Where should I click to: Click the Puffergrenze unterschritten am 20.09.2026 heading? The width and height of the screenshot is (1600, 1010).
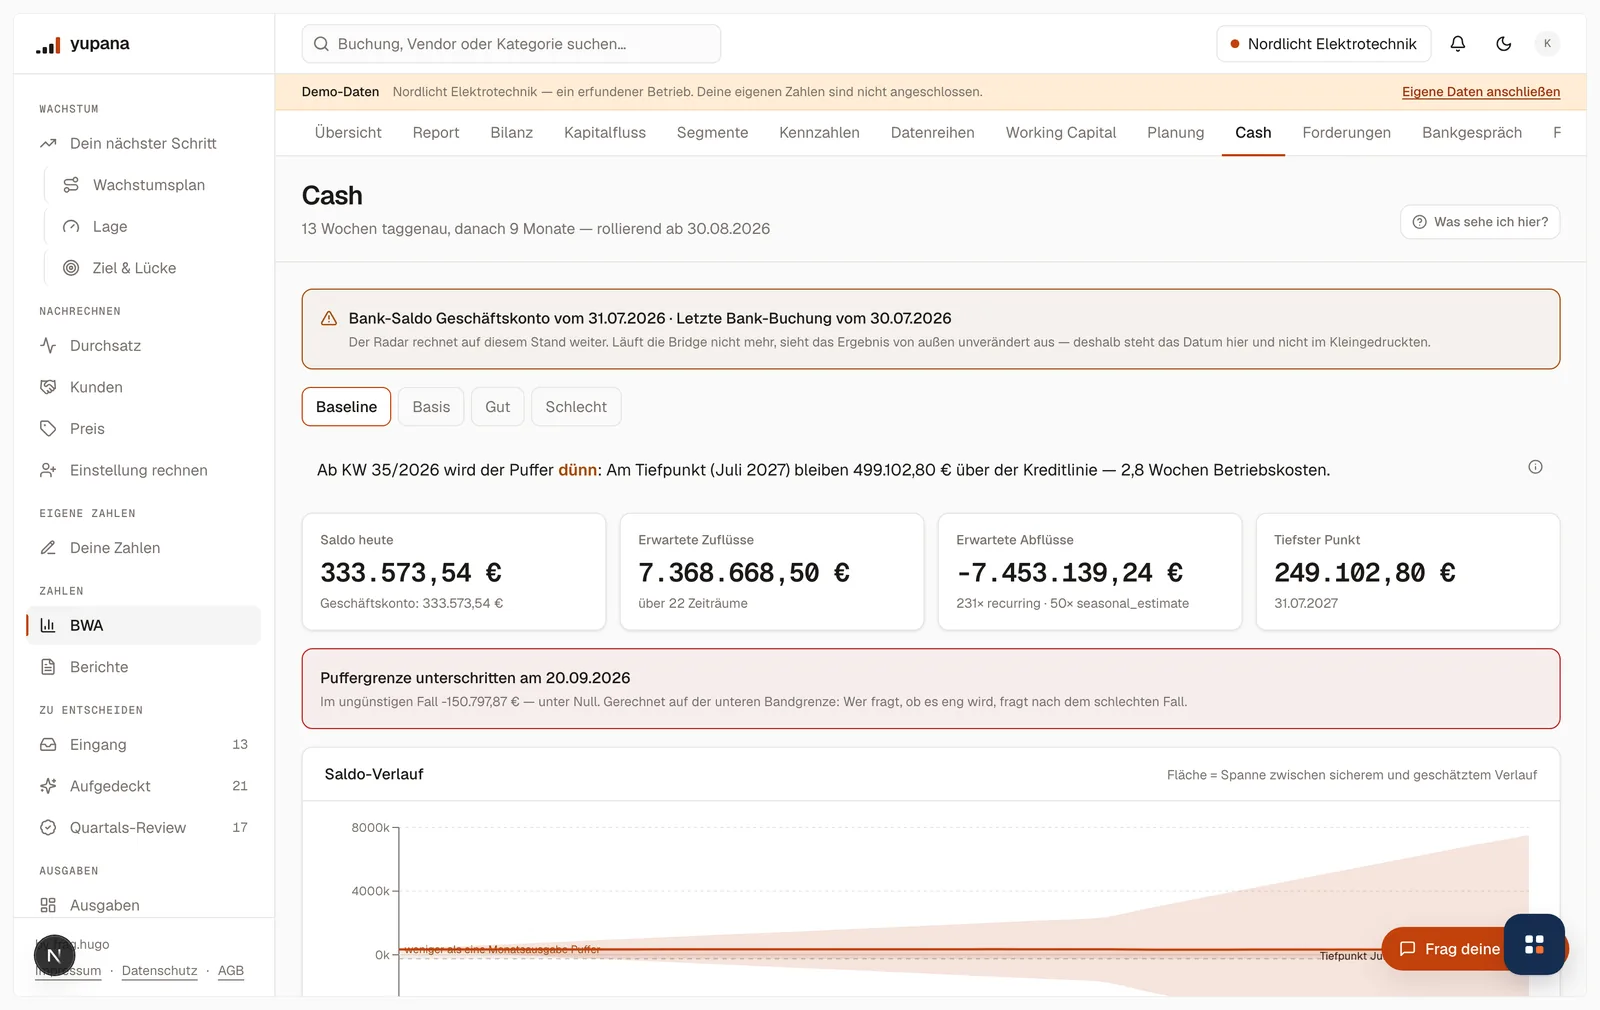475,678
